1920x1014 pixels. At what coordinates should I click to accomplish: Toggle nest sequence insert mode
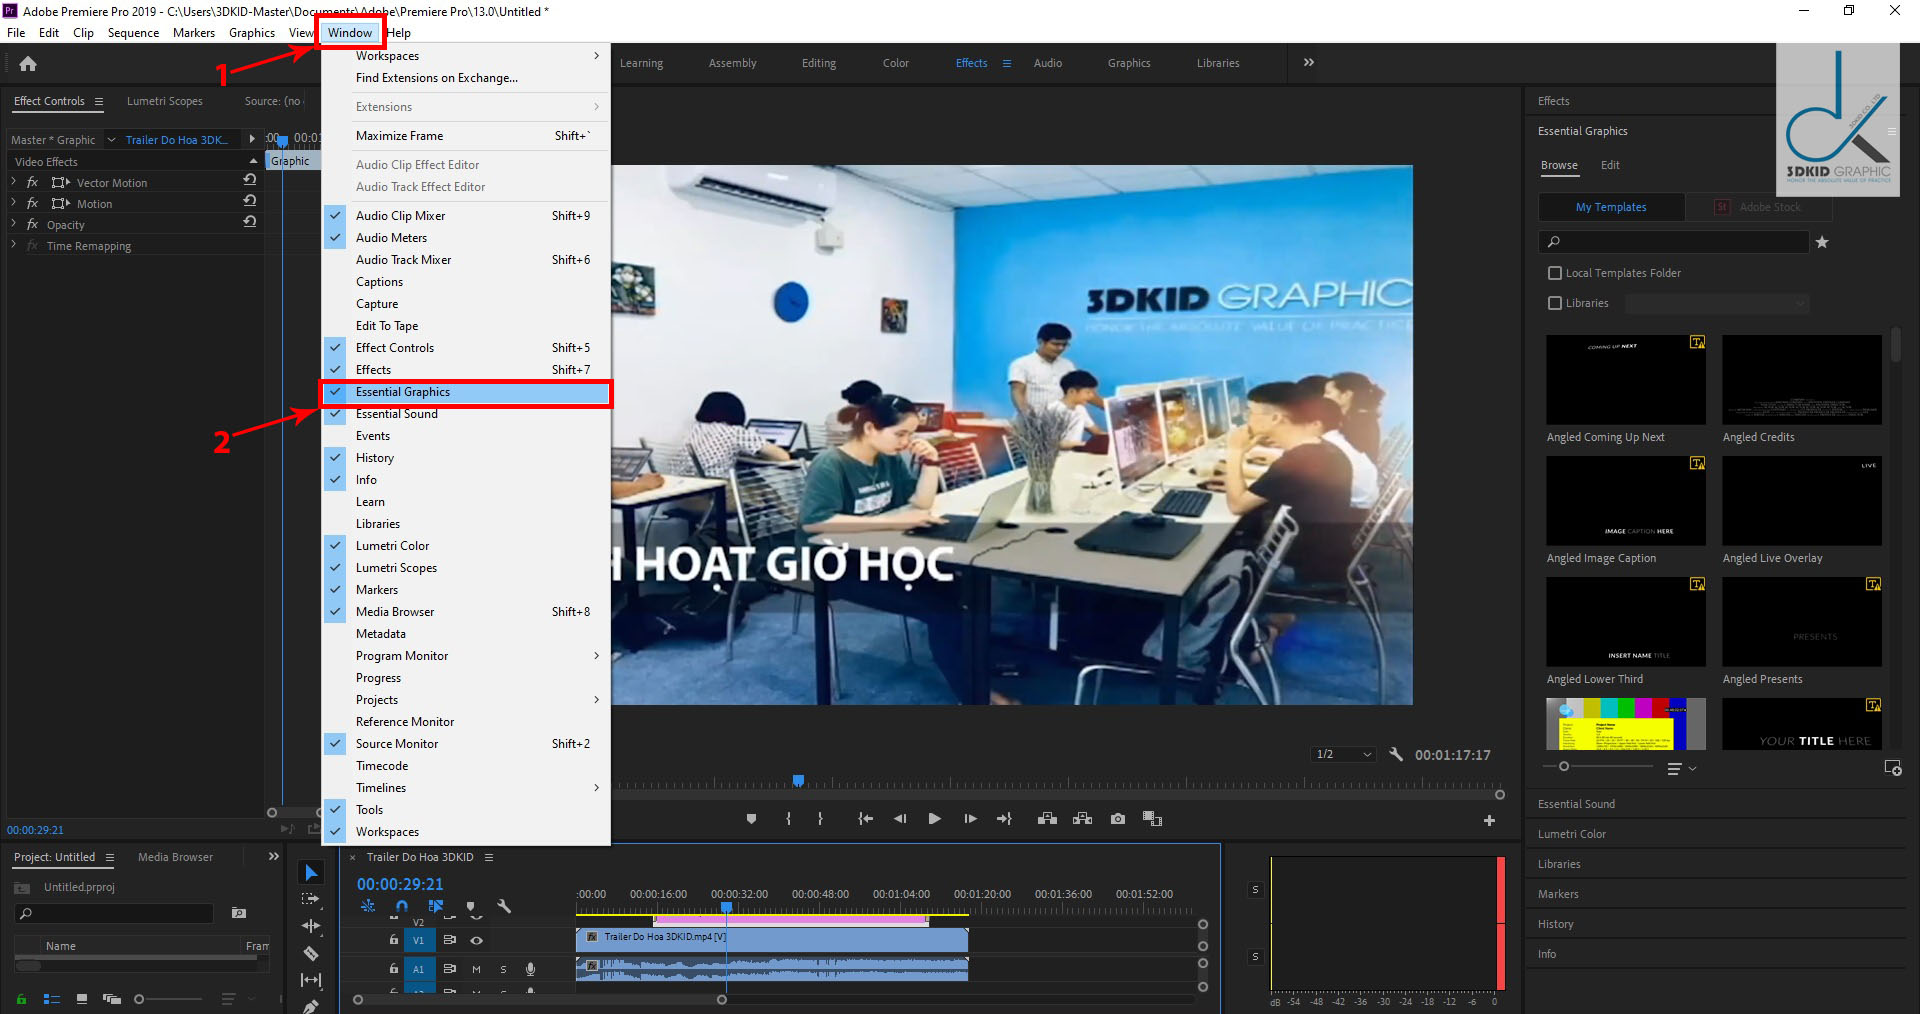(x=368, y=907)
